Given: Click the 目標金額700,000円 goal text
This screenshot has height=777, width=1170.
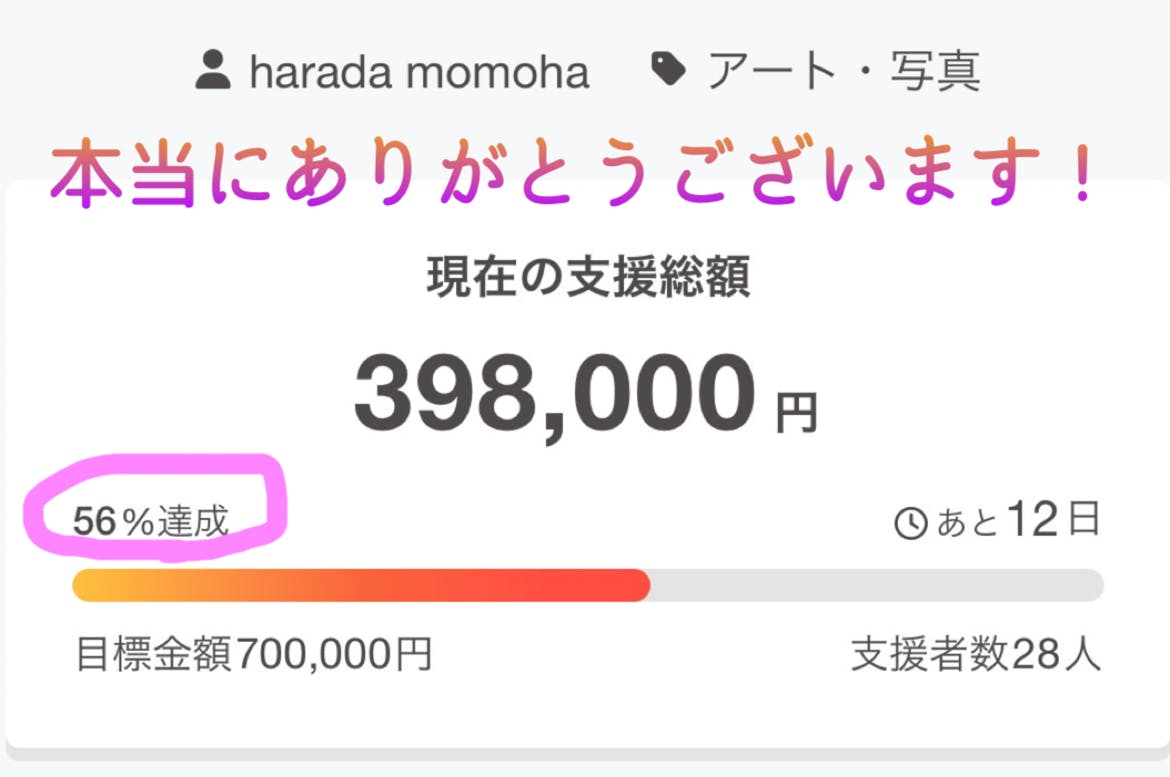Looking at the screenshot, I should pos(254,655).
